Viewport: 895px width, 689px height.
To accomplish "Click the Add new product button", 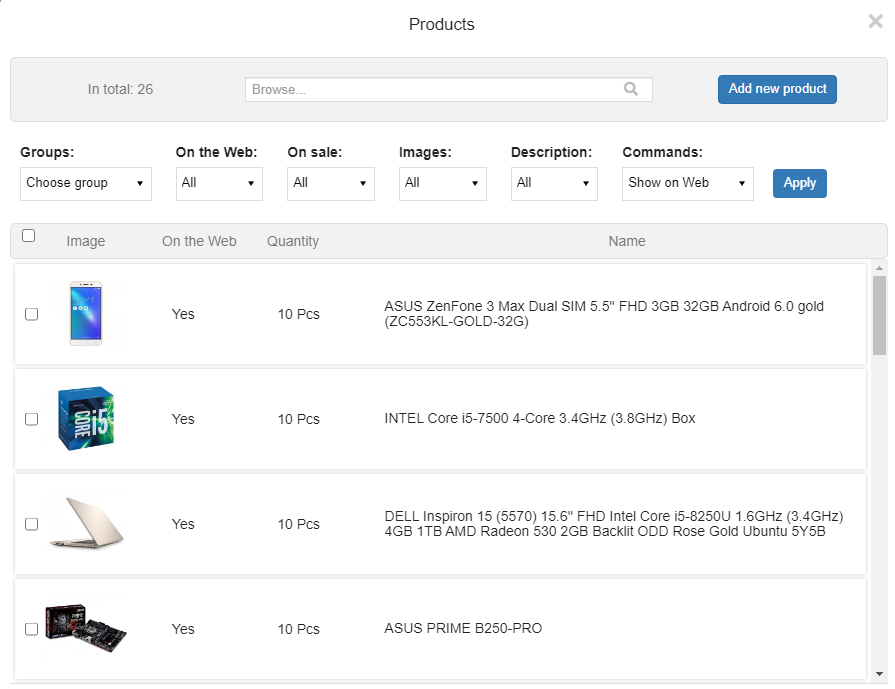I will [x=777, y=89].
